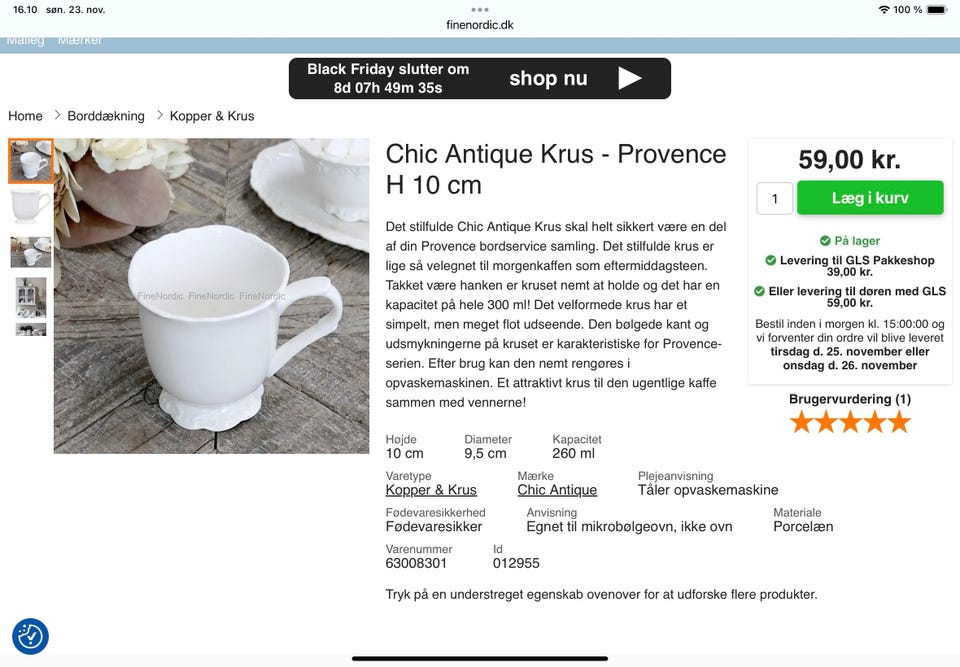960x667 pixels.
Task: Select the first mug thumbnail
Action: 31,161
